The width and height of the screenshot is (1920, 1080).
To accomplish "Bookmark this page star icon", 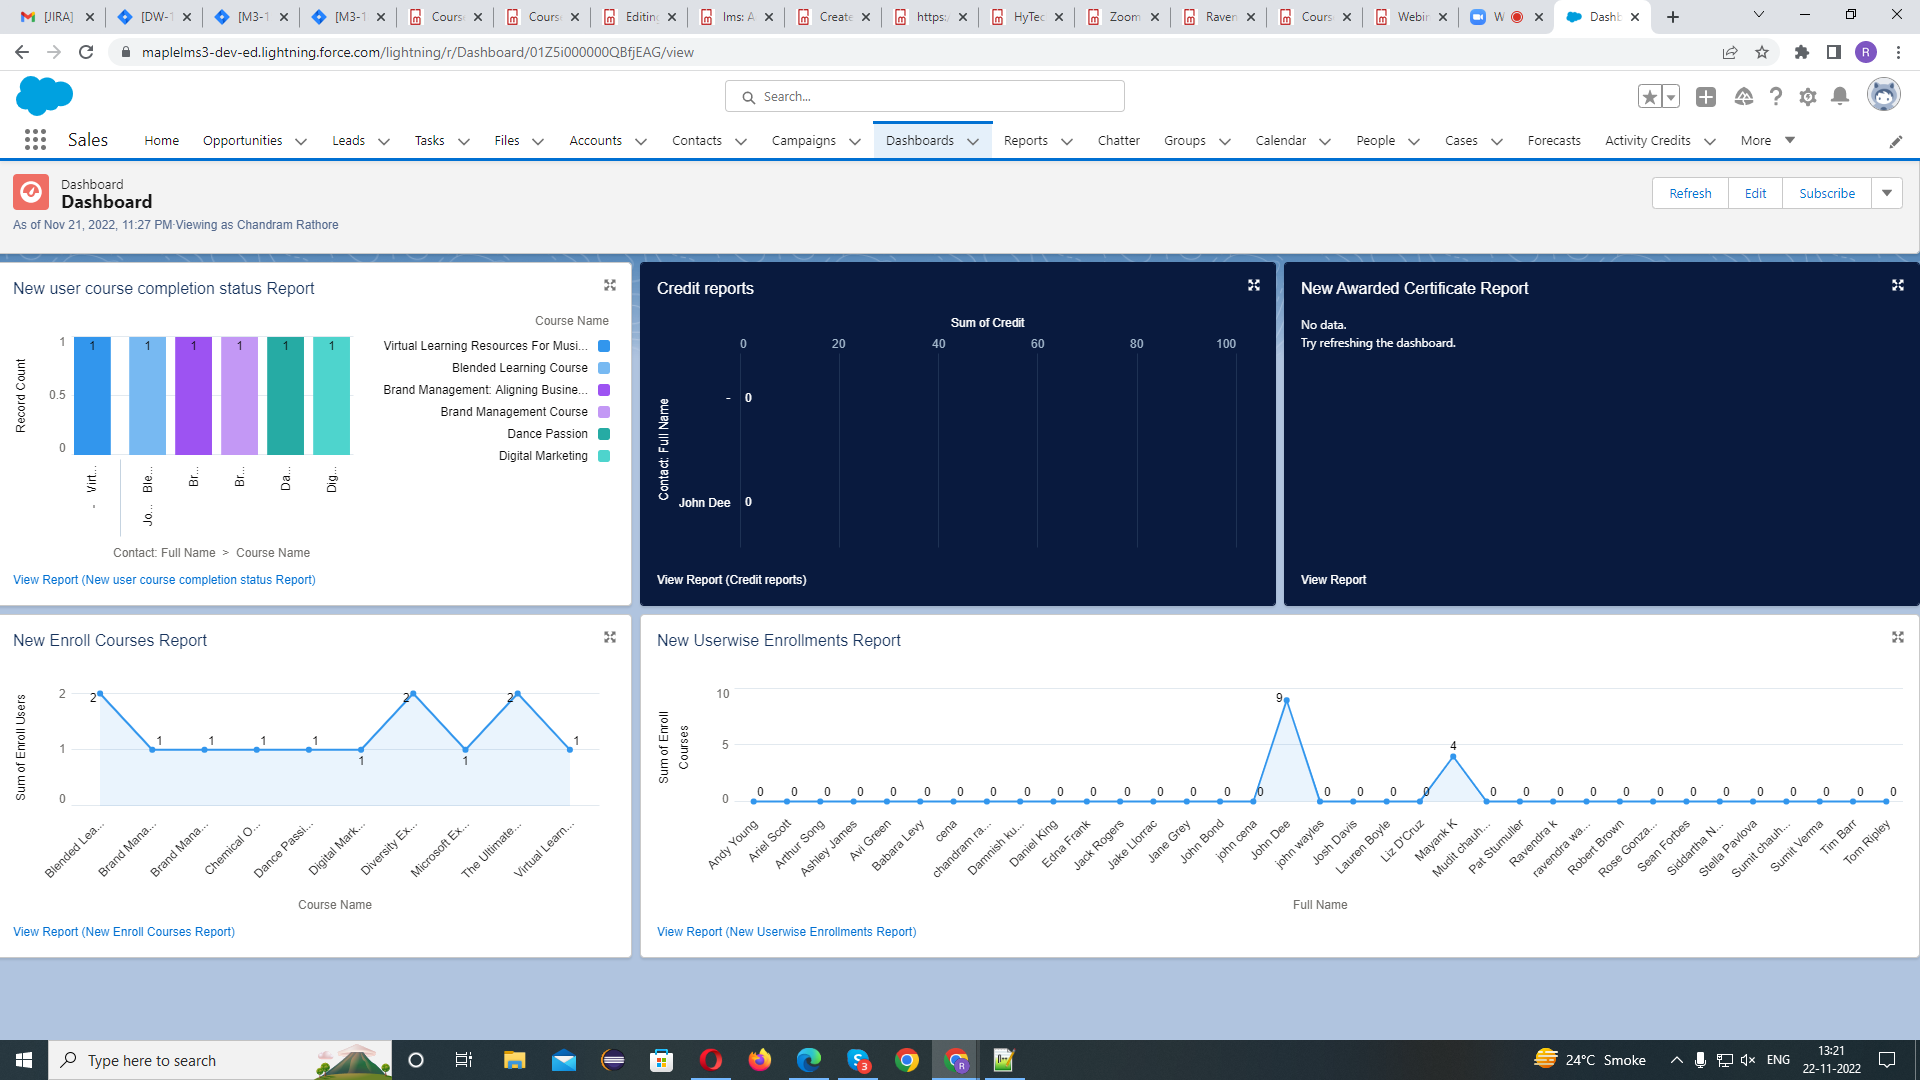I will tap(1762, 52).
